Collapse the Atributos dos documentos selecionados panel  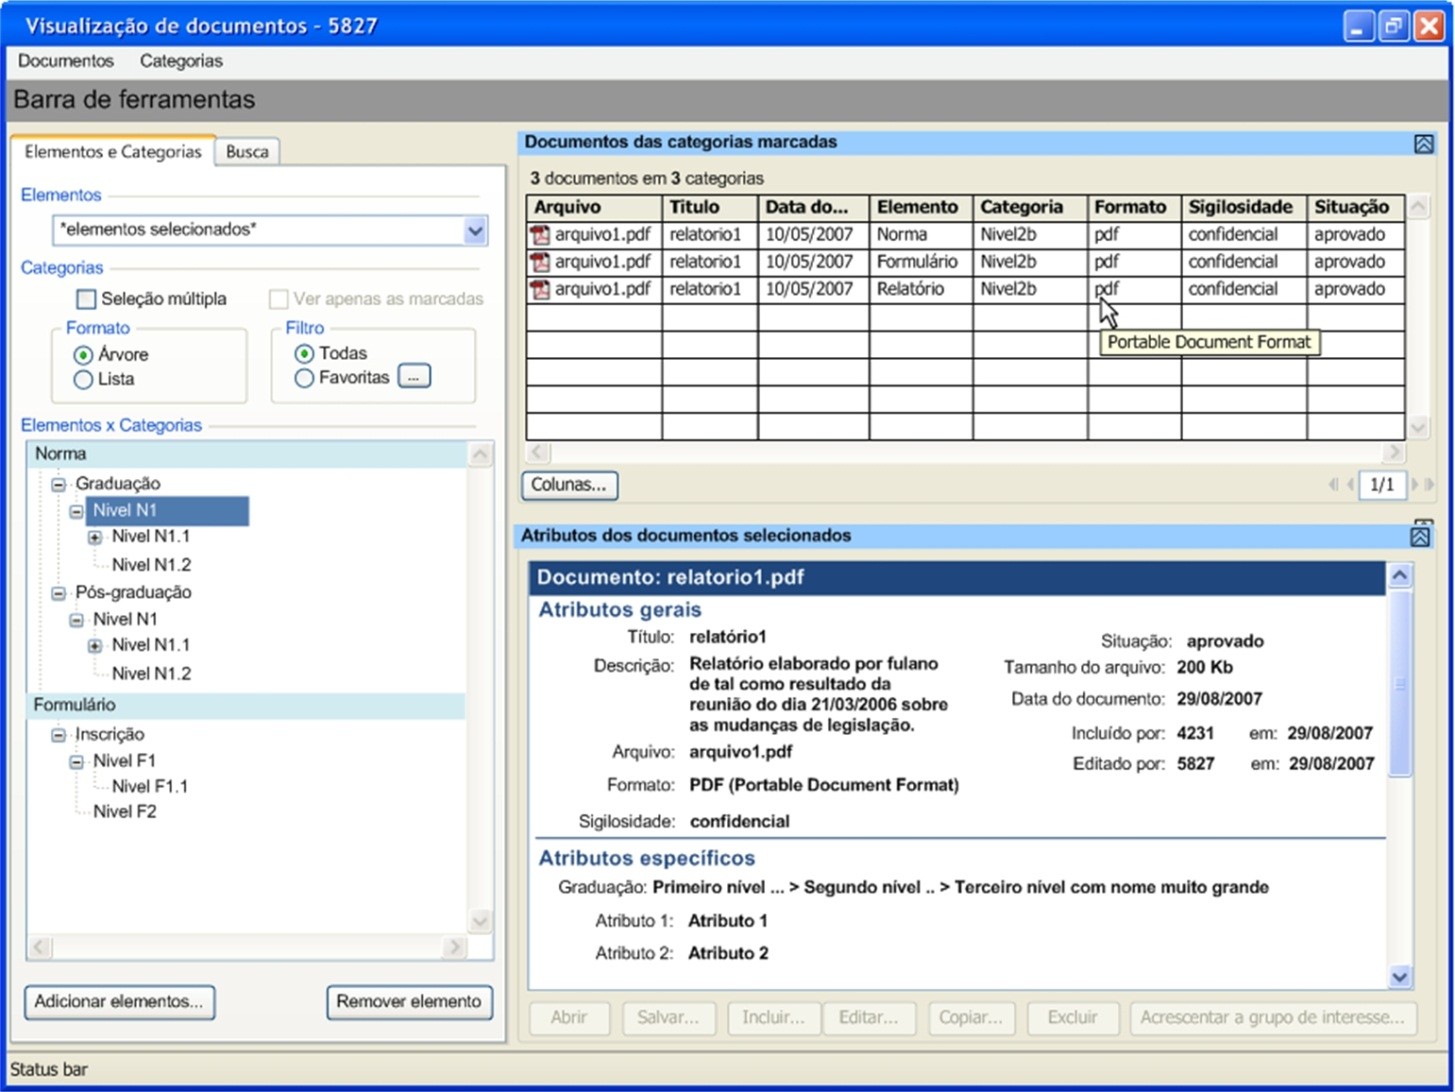click(1419, 537)
